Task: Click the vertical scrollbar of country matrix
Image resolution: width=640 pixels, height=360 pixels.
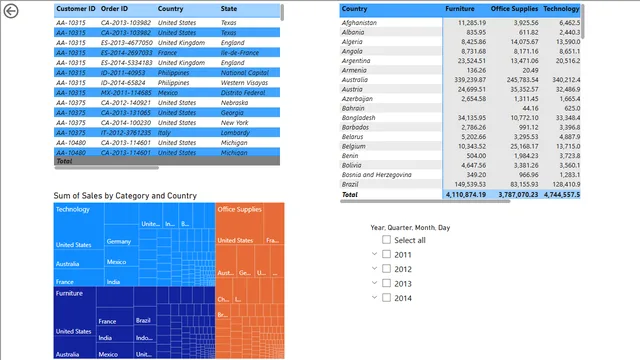Action: 582,21
